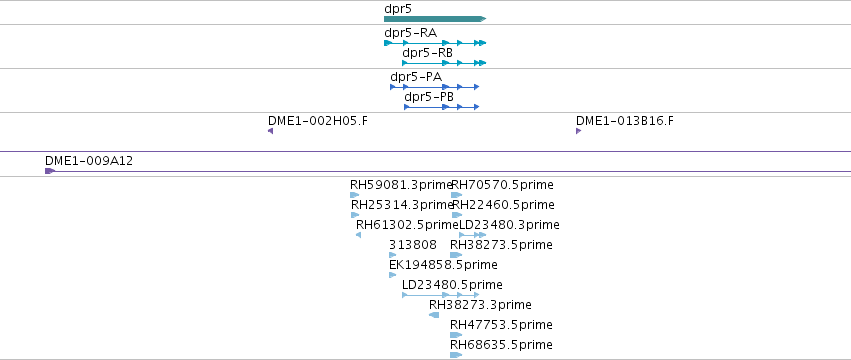Click the RH38273.5prime label

(x=501, y=245)
